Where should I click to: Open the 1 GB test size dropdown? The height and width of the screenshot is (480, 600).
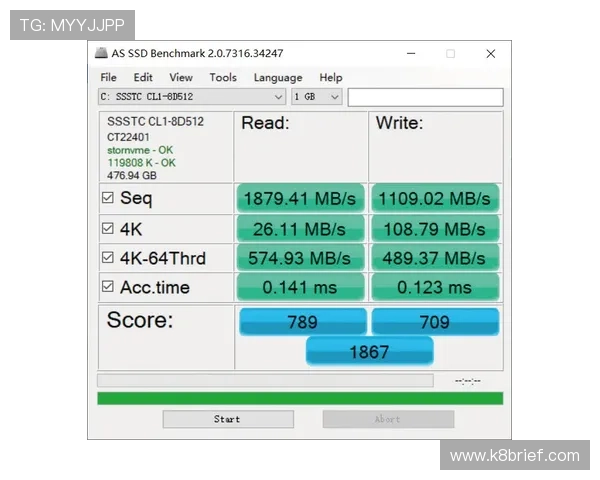coord(334,97)
